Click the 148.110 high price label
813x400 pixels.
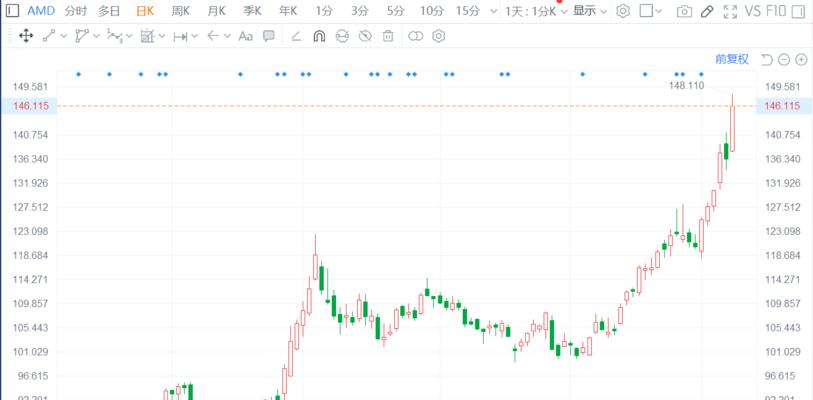[x=686, y=86]
